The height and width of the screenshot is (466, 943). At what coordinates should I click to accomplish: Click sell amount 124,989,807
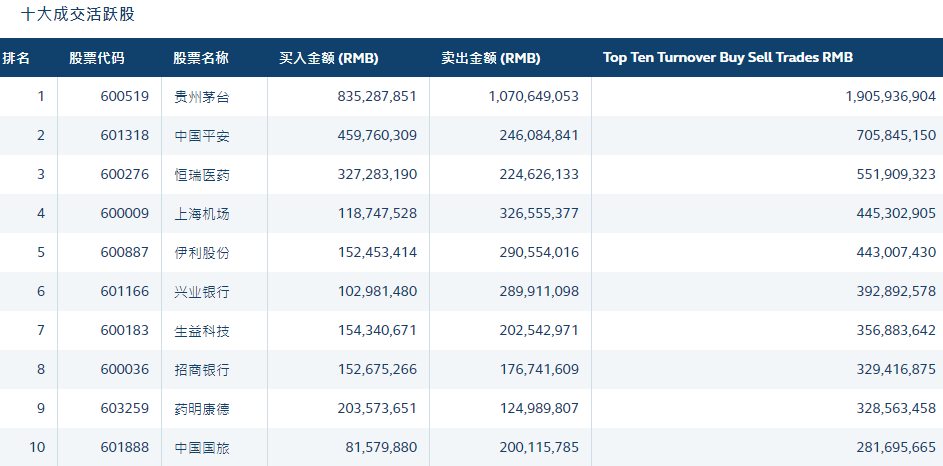(x=539, y=408)
